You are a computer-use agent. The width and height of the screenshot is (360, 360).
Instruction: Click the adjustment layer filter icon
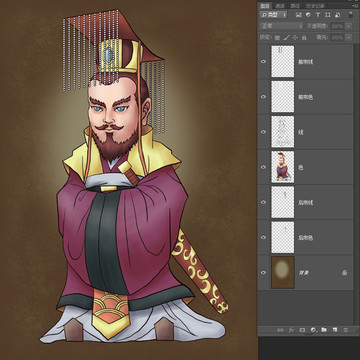(308, 15)
